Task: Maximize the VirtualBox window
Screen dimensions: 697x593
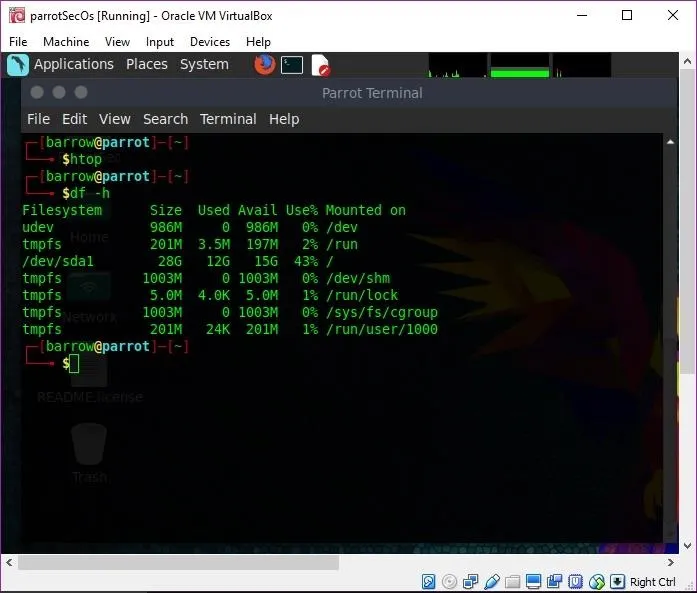Action: pyautogui.click(x=627, y=15)
